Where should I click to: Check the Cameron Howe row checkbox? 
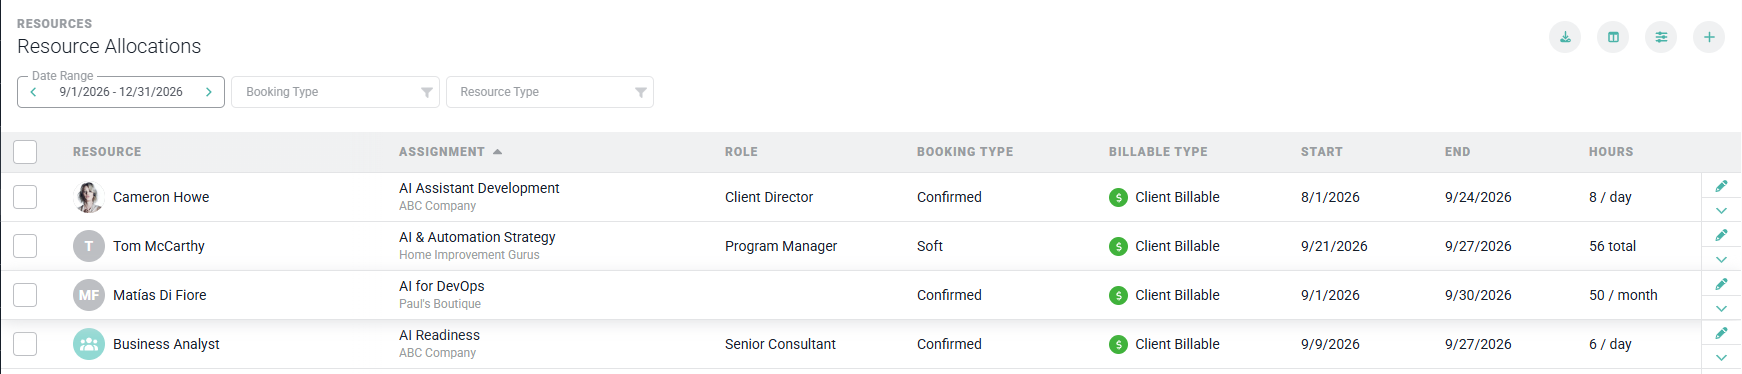pyautogui.click(x=25, y=197)
